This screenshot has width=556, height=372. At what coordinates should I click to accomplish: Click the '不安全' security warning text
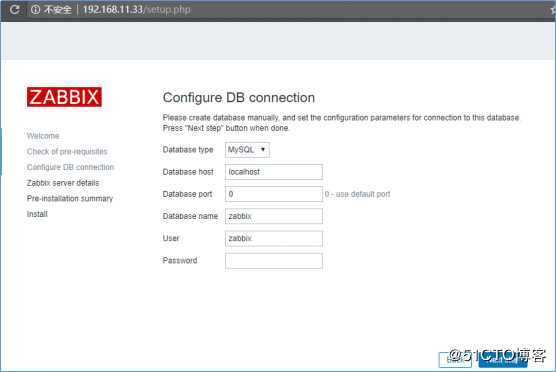click(57, 10)
